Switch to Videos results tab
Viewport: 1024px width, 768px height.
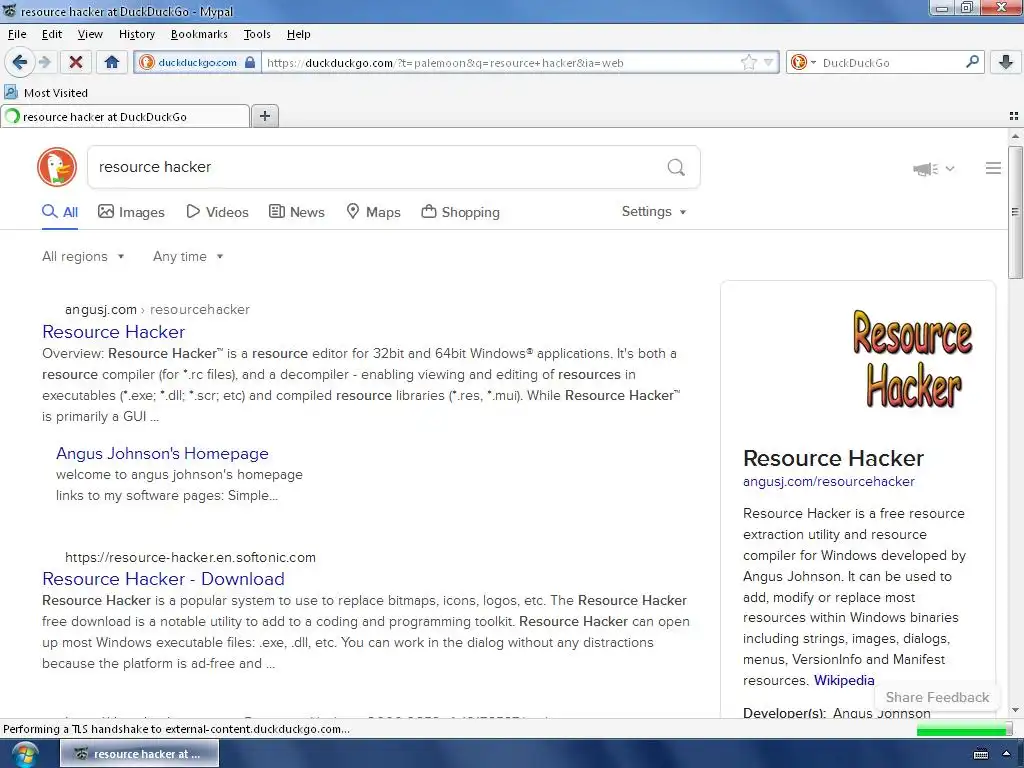217,212
